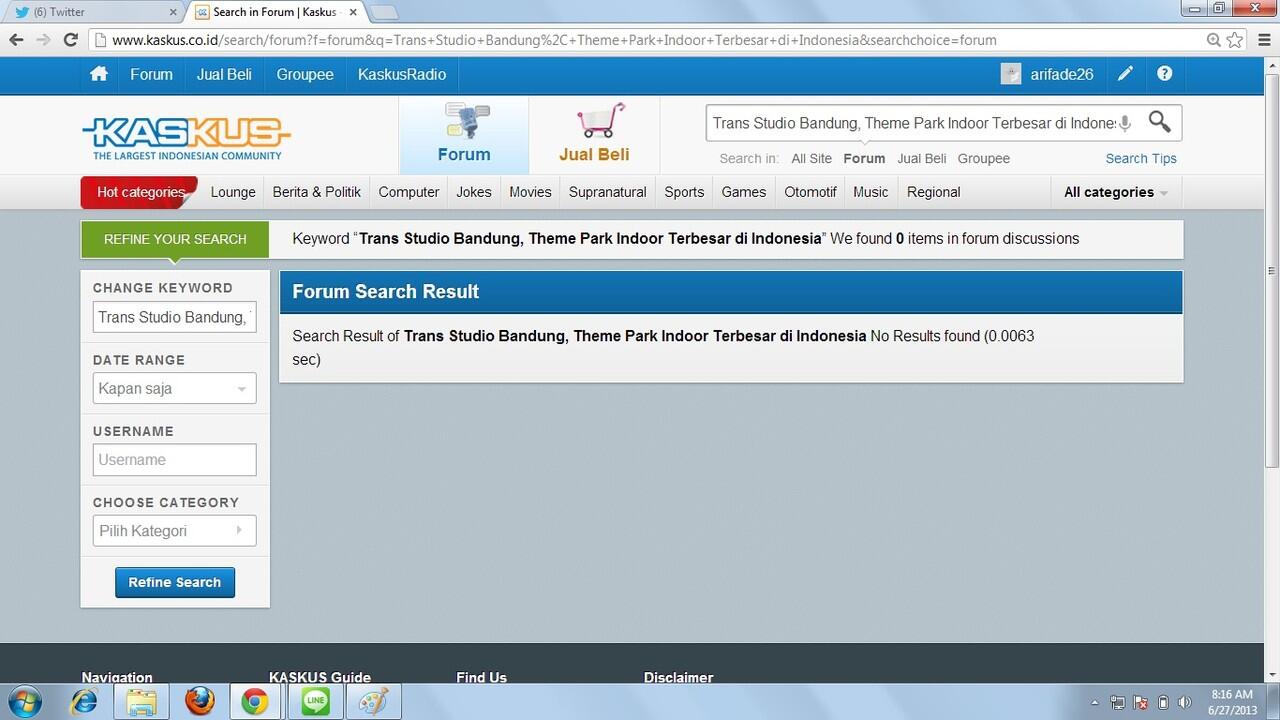1280x720 pixels.
Task: Activate voice search microphone icon
Action: (1125, 123)
